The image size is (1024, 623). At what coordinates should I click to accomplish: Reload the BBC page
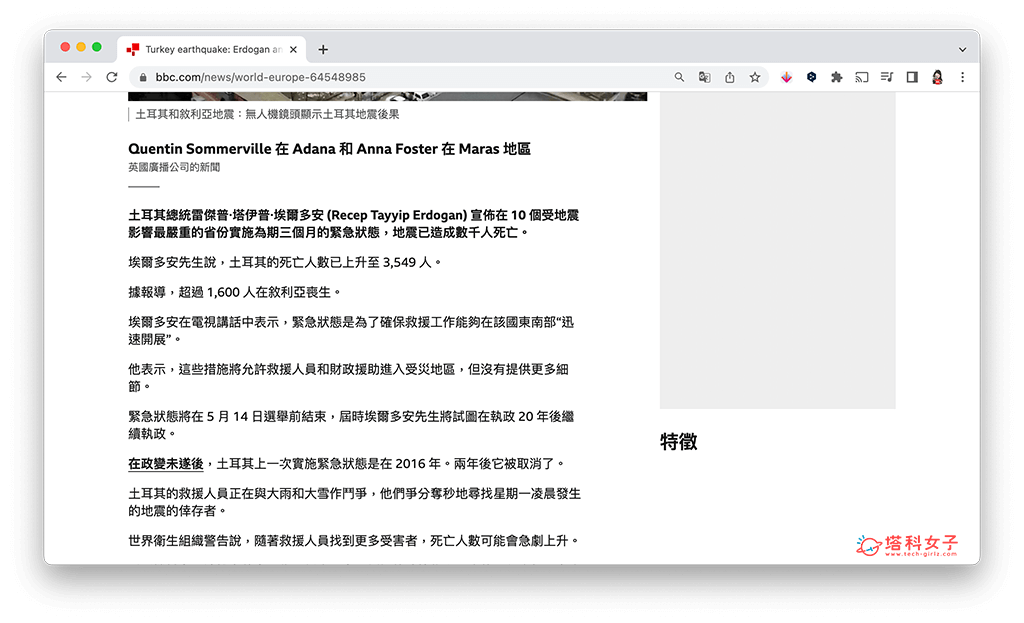coord(112,77)
